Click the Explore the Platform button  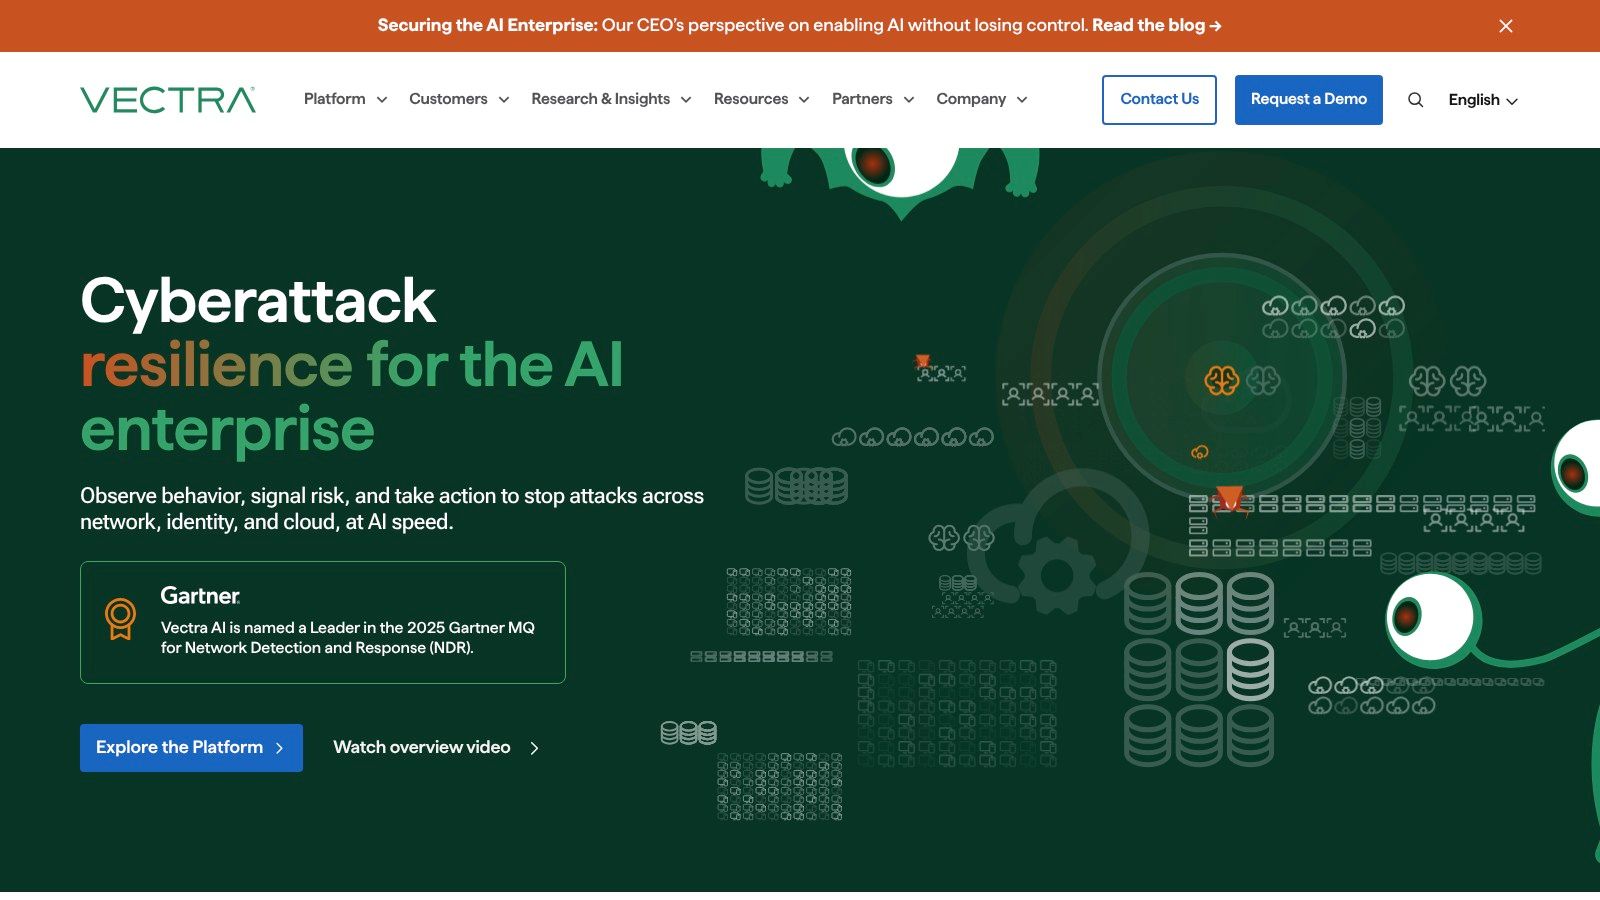coord(191,748)
